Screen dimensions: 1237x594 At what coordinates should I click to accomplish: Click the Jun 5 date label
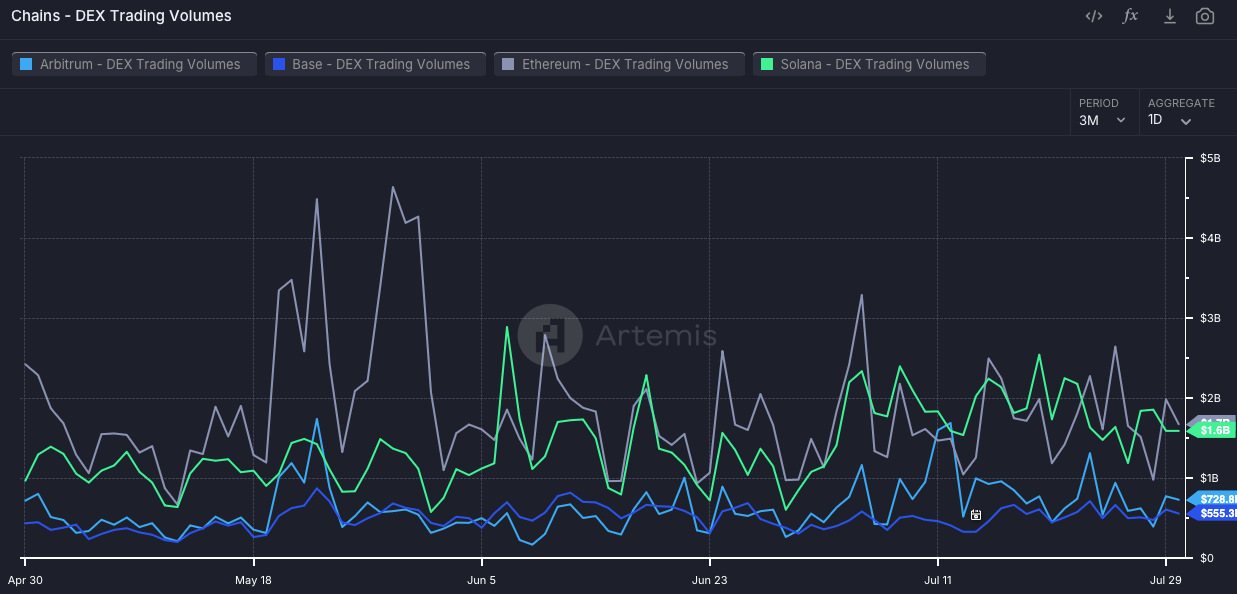(481, 580)
